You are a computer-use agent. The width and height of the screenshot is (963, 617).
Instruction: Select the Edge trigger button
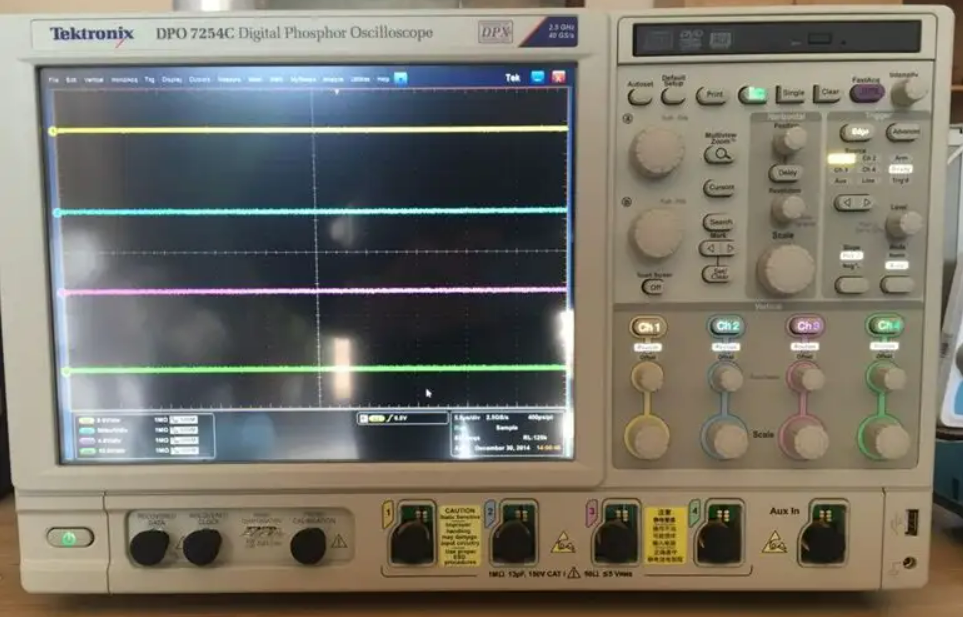(x=859, y=132)
